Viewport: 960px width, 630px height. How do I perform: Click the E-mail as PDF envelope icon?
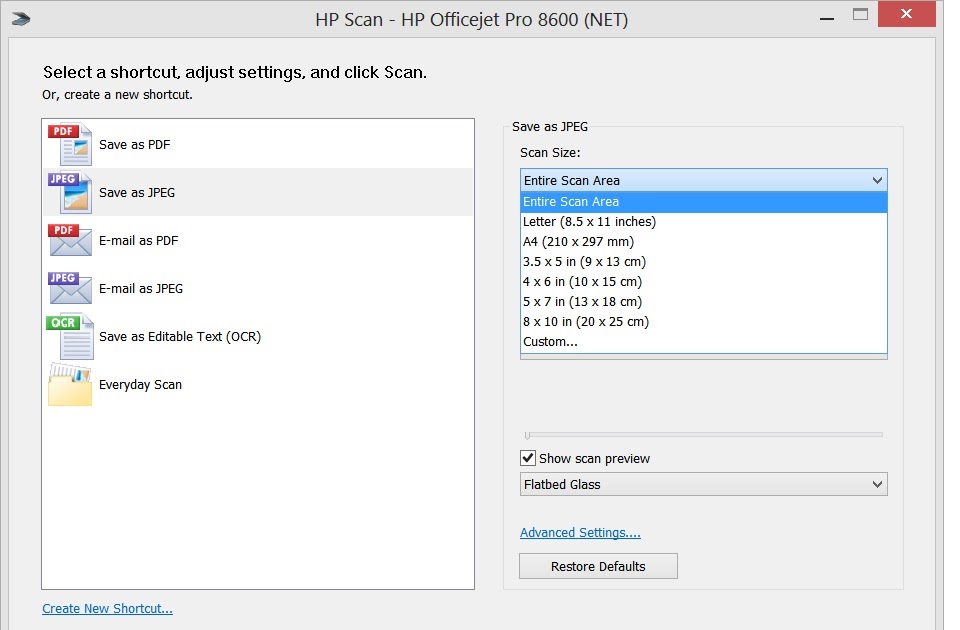(70, 240)
